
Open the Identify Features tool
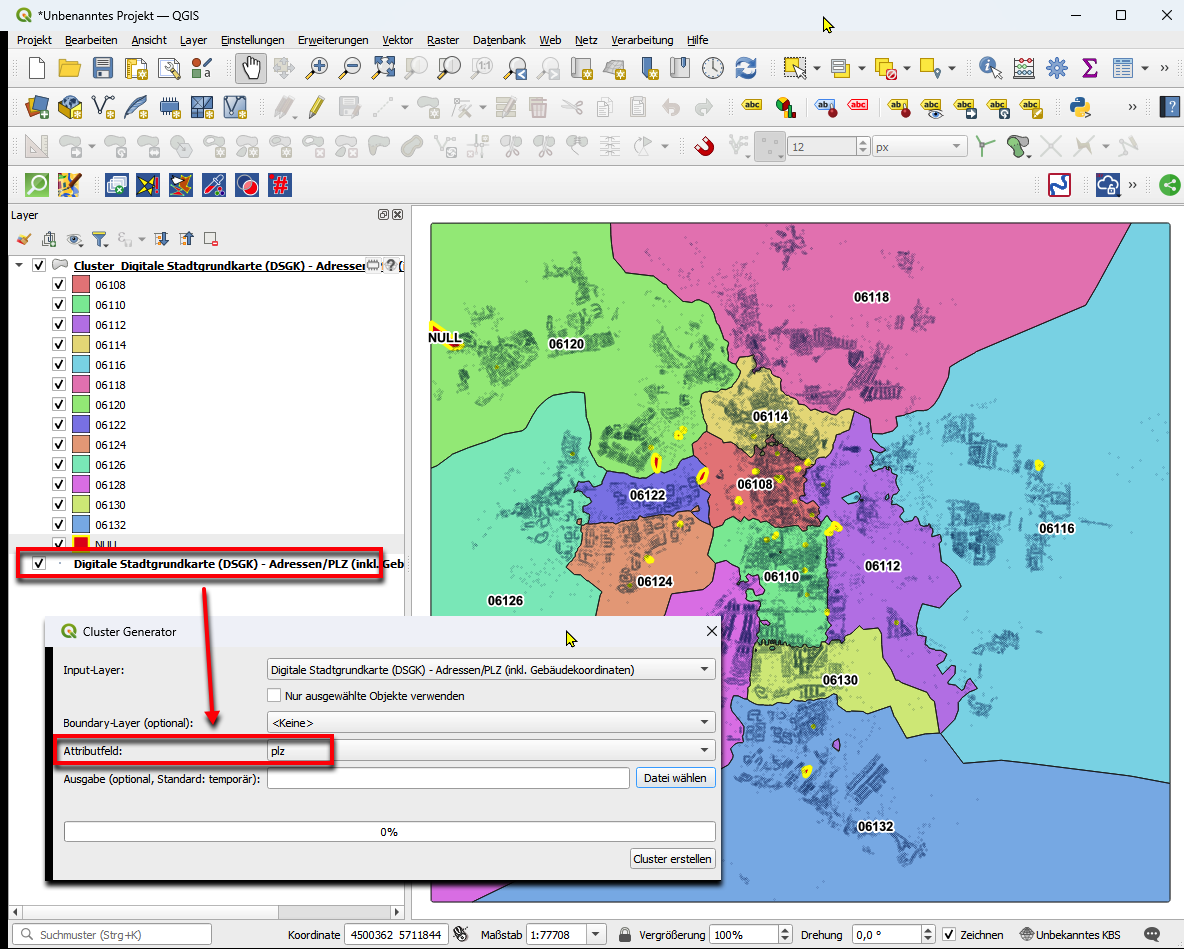(990, 68)
